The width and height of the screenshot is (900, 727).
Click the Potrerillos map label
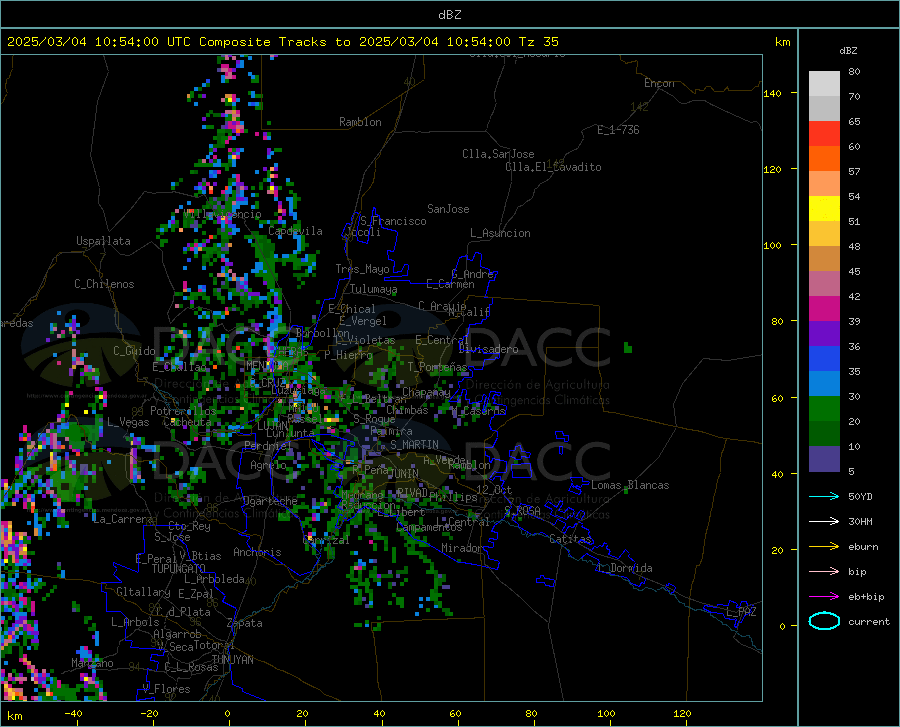[x=183, y=411]
